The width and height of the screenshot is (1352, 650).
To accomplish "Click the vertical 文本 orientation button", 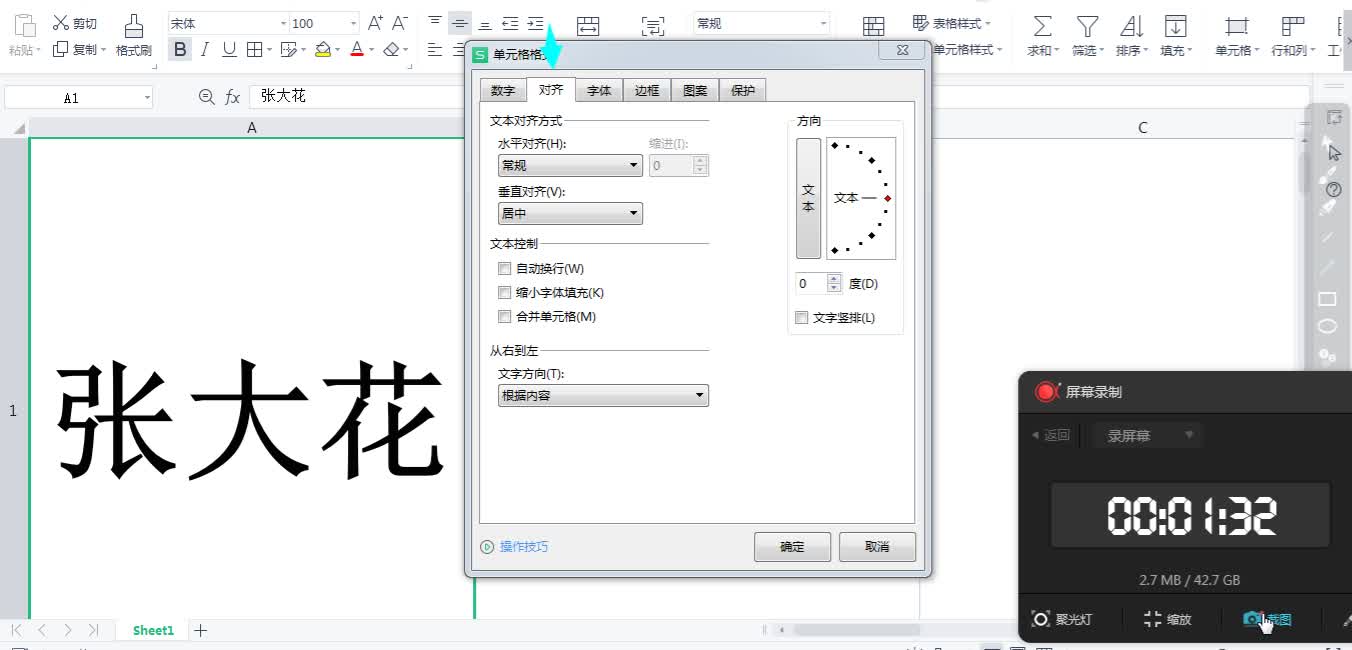I will click(x=808, y=198).
